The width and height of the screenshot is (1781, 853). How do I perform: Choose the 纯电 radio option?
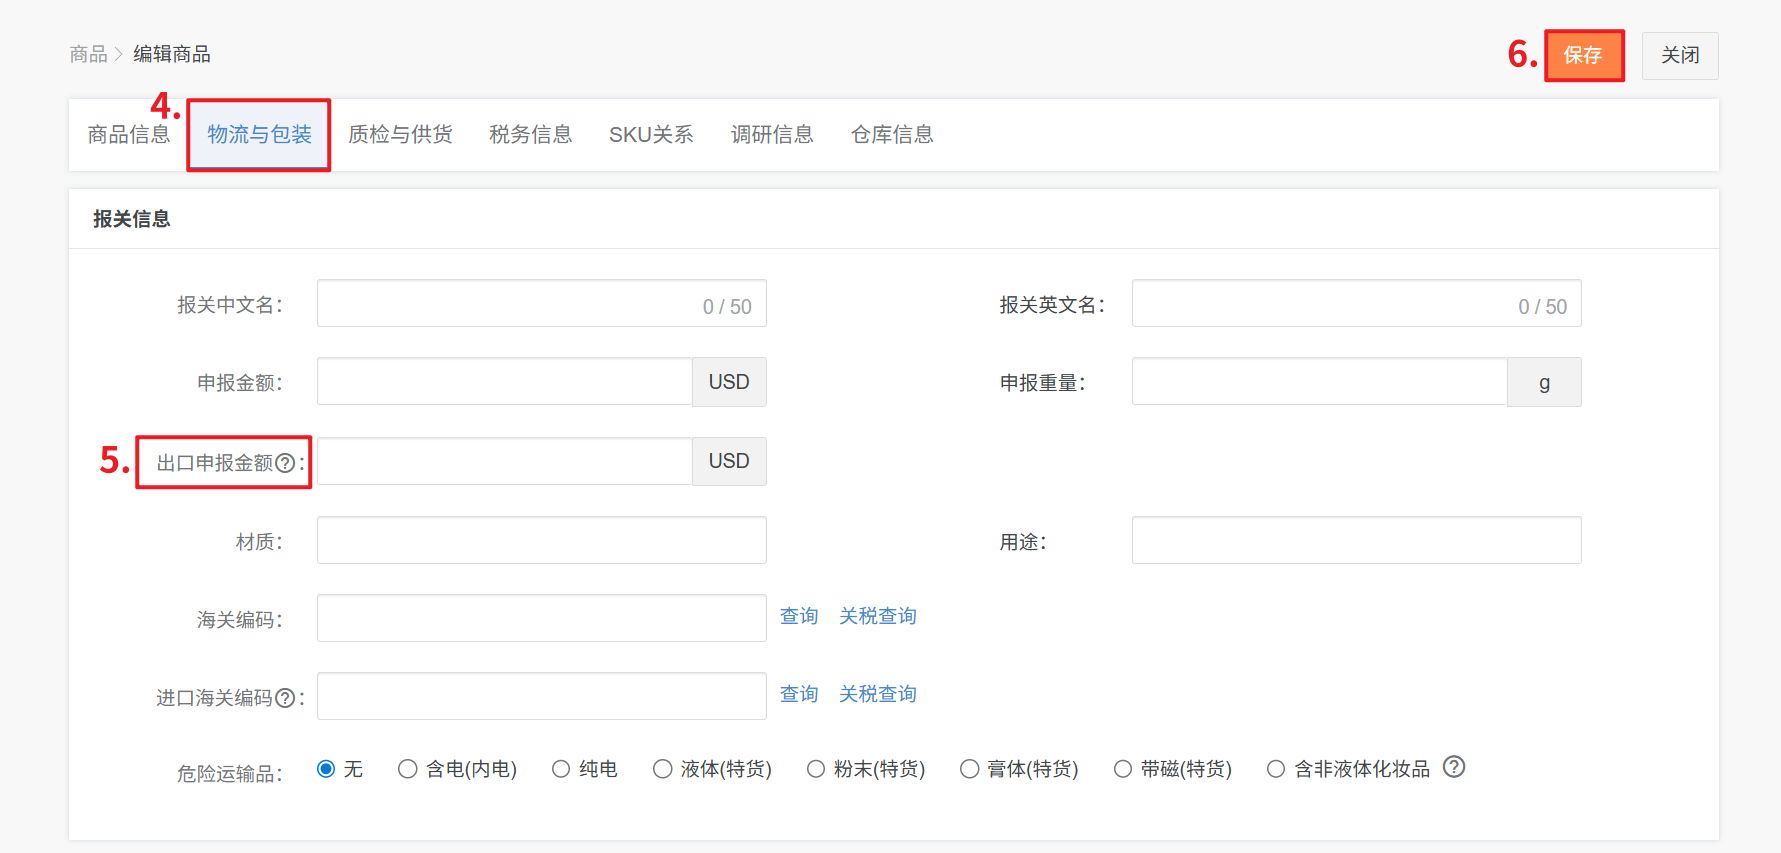pos(561,769)
